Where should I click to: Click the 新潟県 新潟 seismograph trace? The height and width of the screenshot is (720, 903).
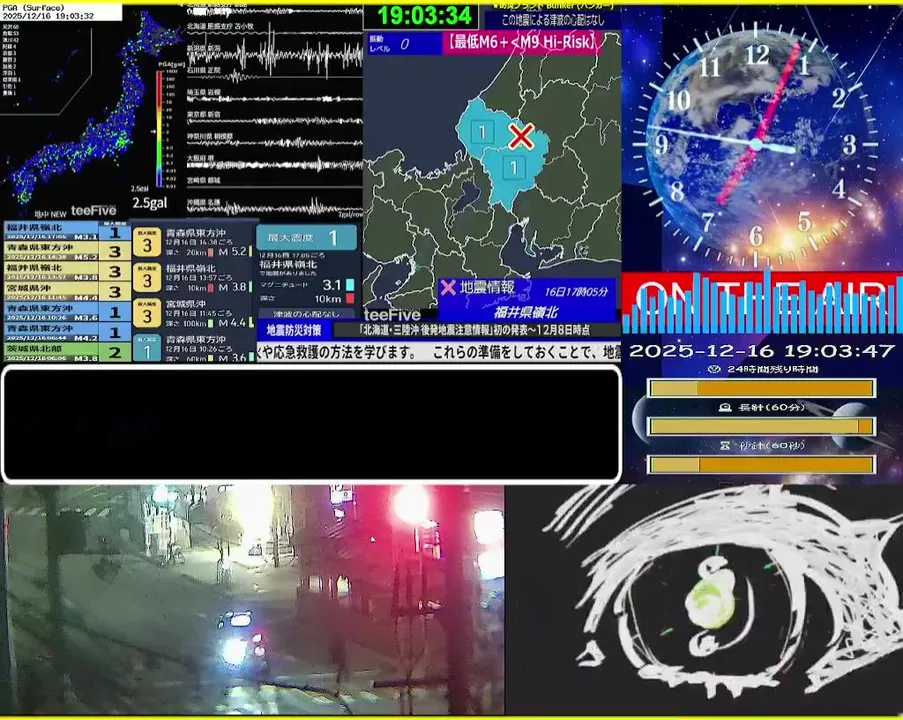click(275, 56)
